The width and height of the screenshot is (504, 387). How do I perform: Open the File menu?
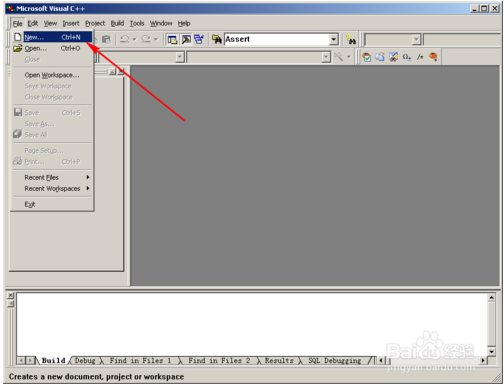pyautogui.click(x=17, y=23)
